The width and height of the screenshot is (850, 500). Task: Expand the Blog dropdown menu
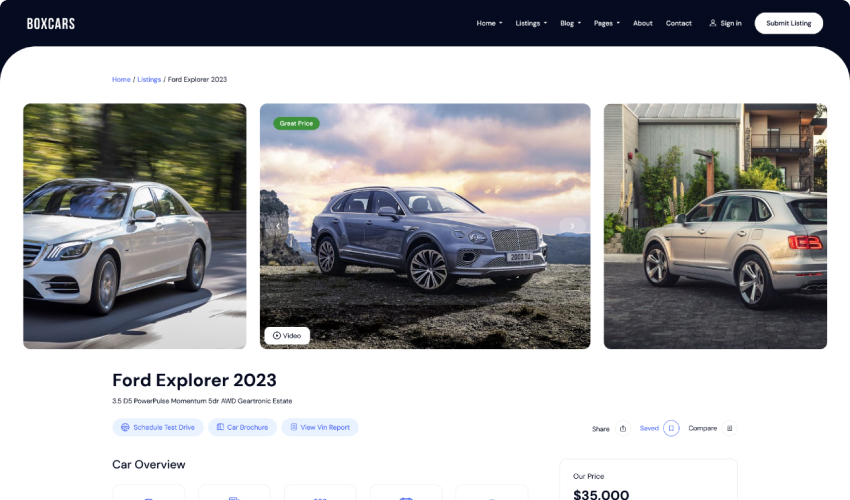coord(570,23)
